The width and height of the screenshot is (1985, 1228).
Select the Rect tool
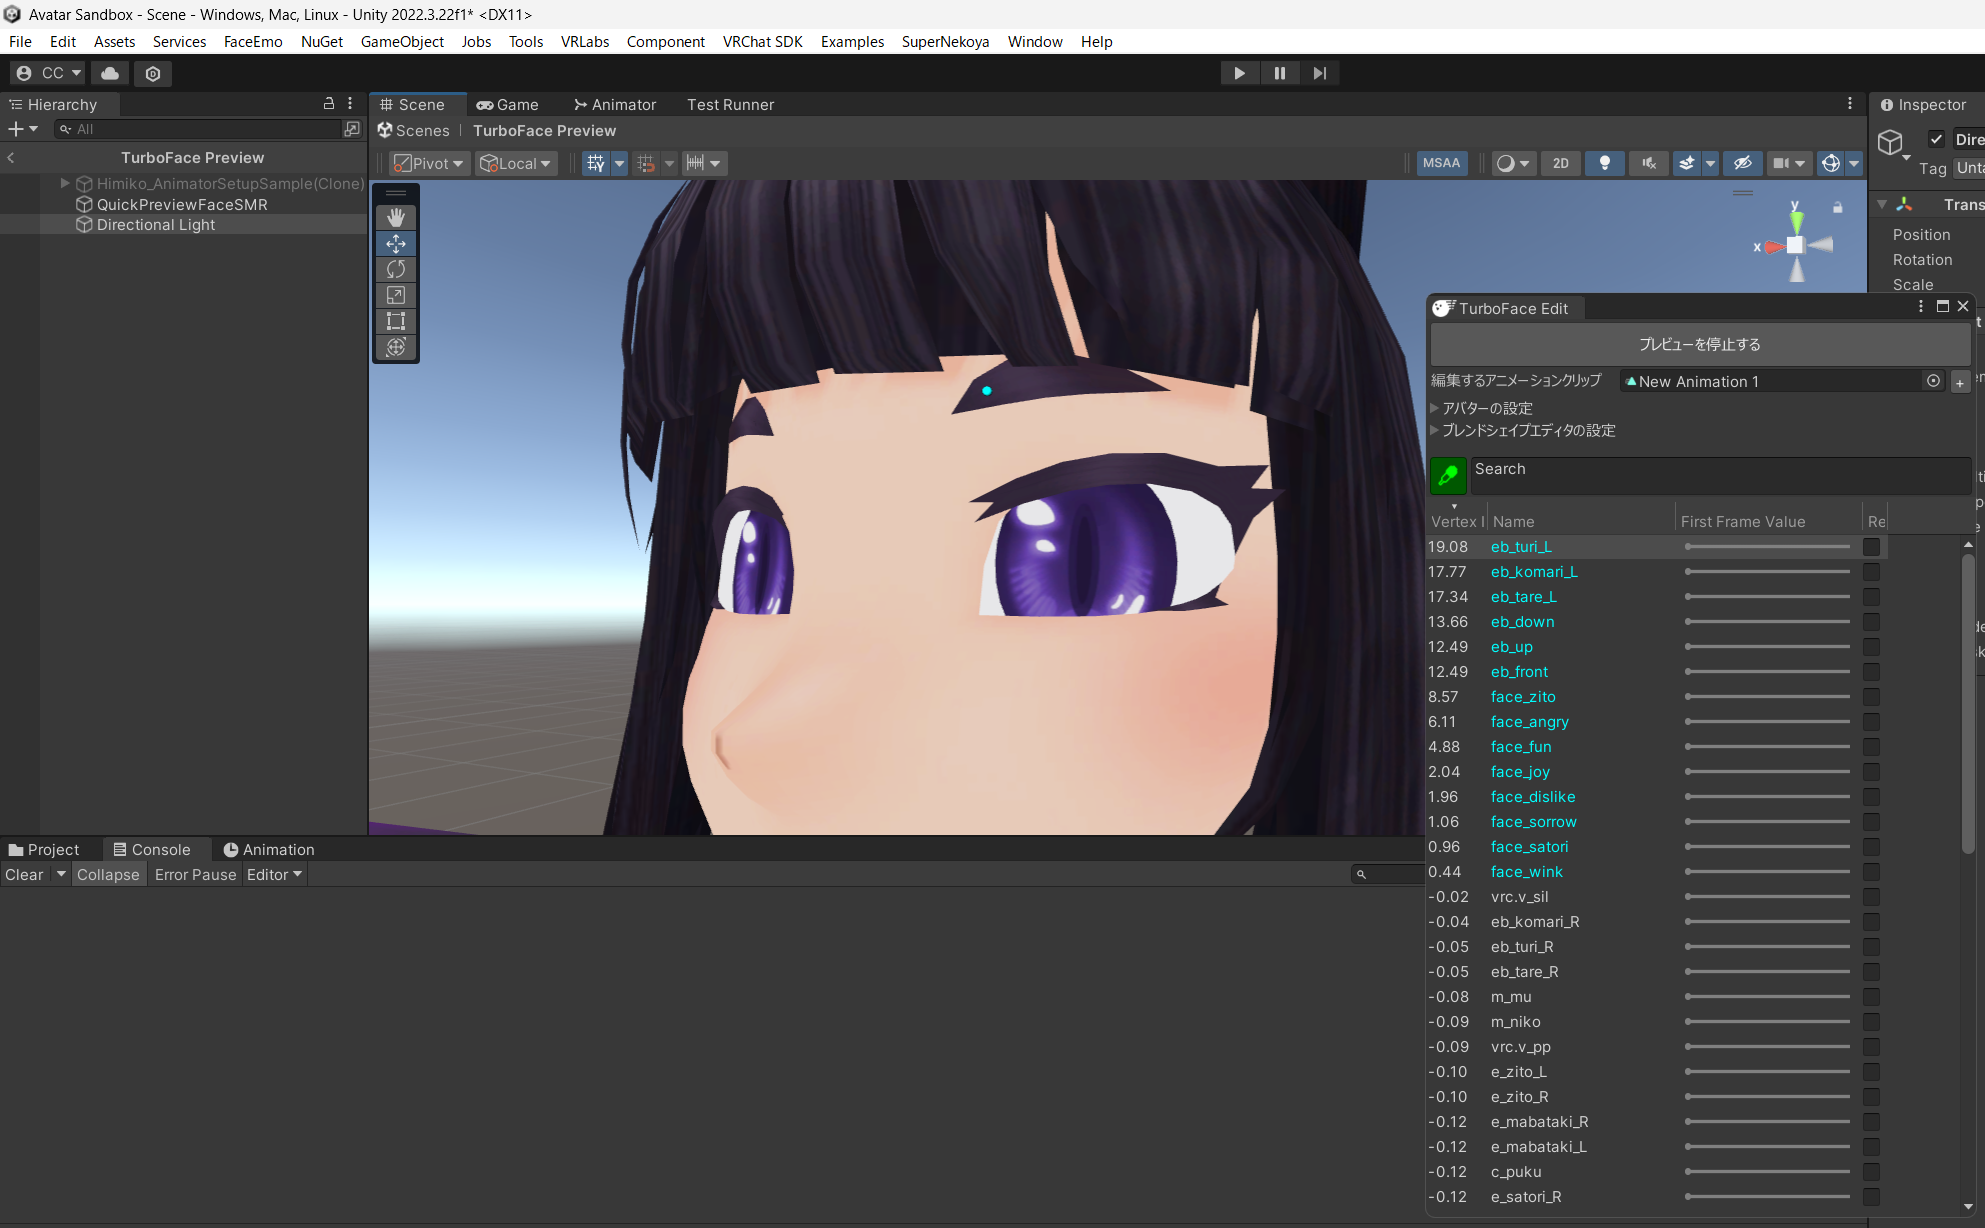click(x=396, y=321)
